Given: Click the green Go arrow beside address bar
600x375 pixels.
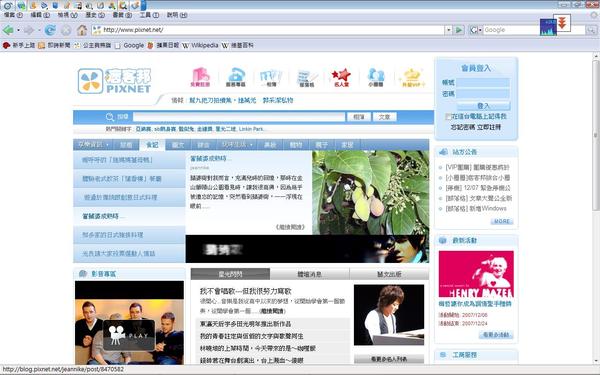Looking at the screenshot, I should pos(459,30).
